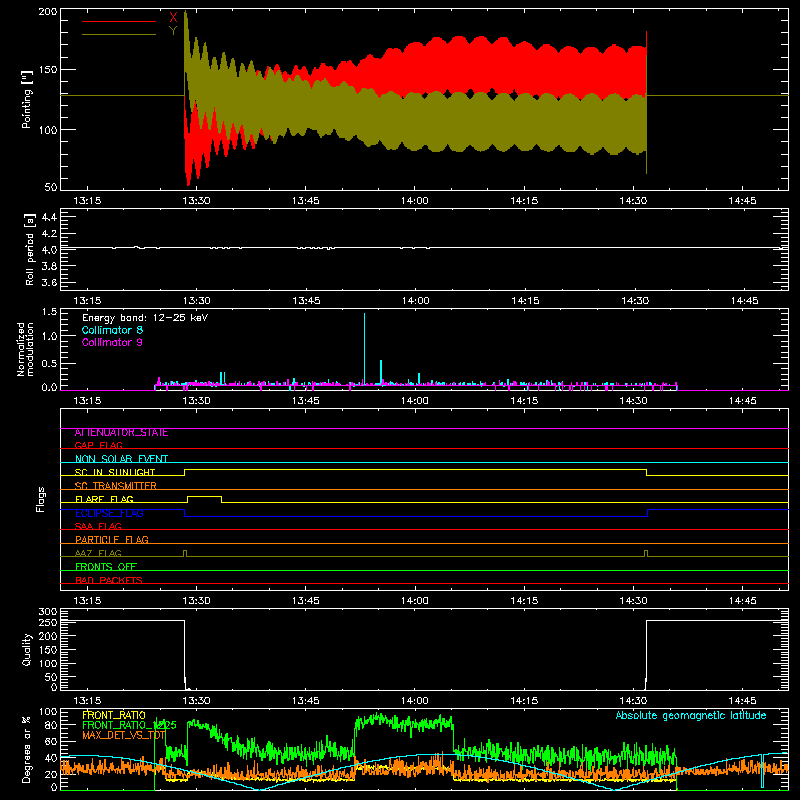Image resolution: width=800 pixels, height=800 pixels.
Task: Click the 'Absolute geomagnetic latitude' legend text
Action: click(691, 716)
